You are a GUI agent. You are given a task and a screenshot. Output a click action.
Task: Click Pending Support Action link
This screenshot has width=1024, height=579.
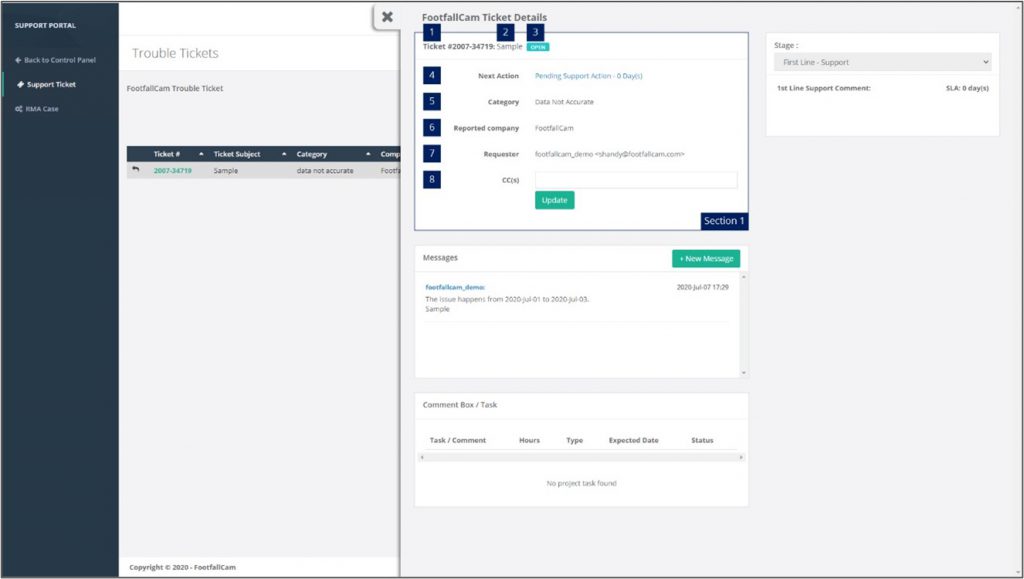(x=588, y=76)
